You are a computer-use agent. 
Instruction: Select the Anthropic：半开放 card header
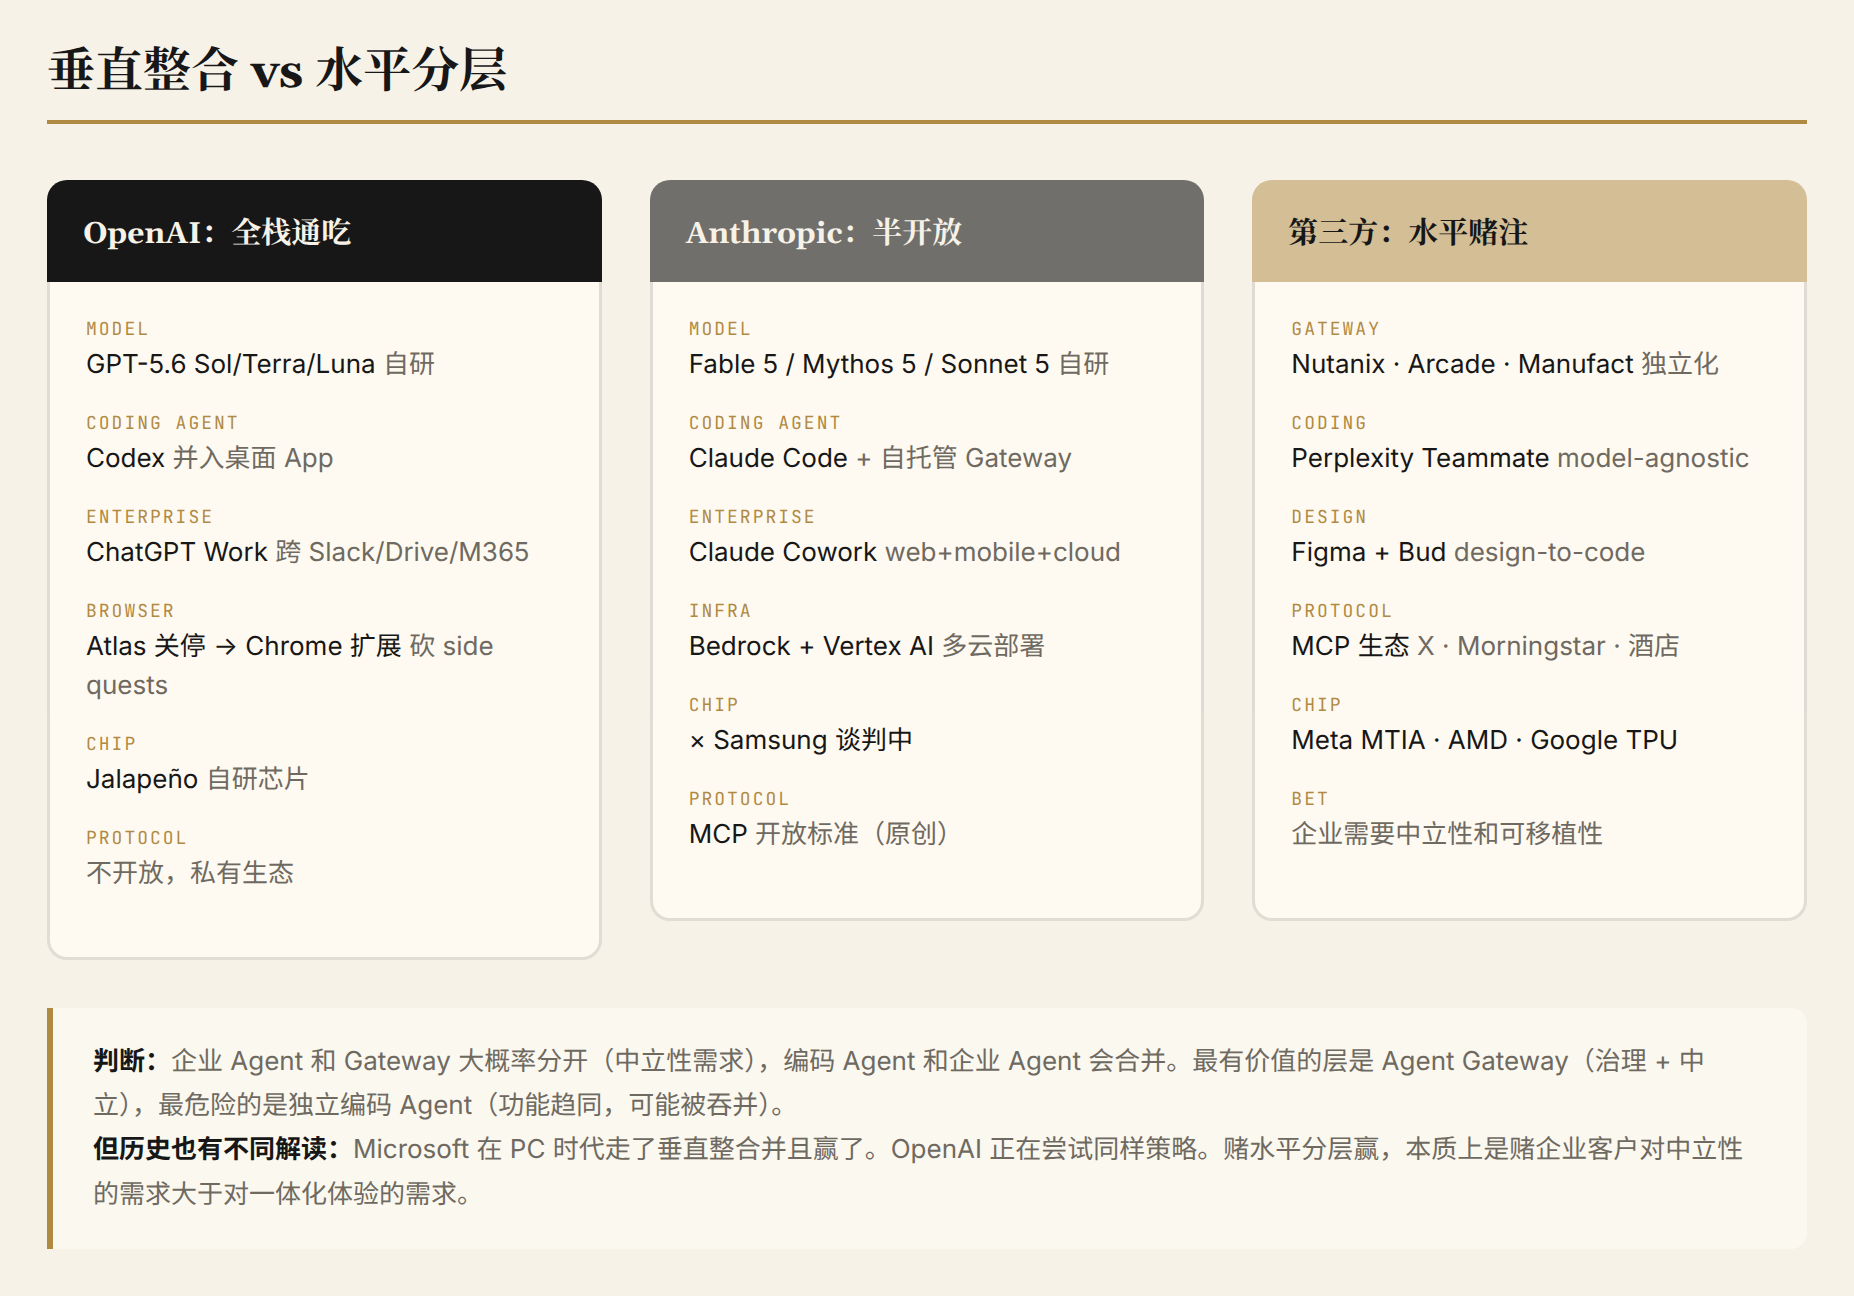click(x=926, y=231)
